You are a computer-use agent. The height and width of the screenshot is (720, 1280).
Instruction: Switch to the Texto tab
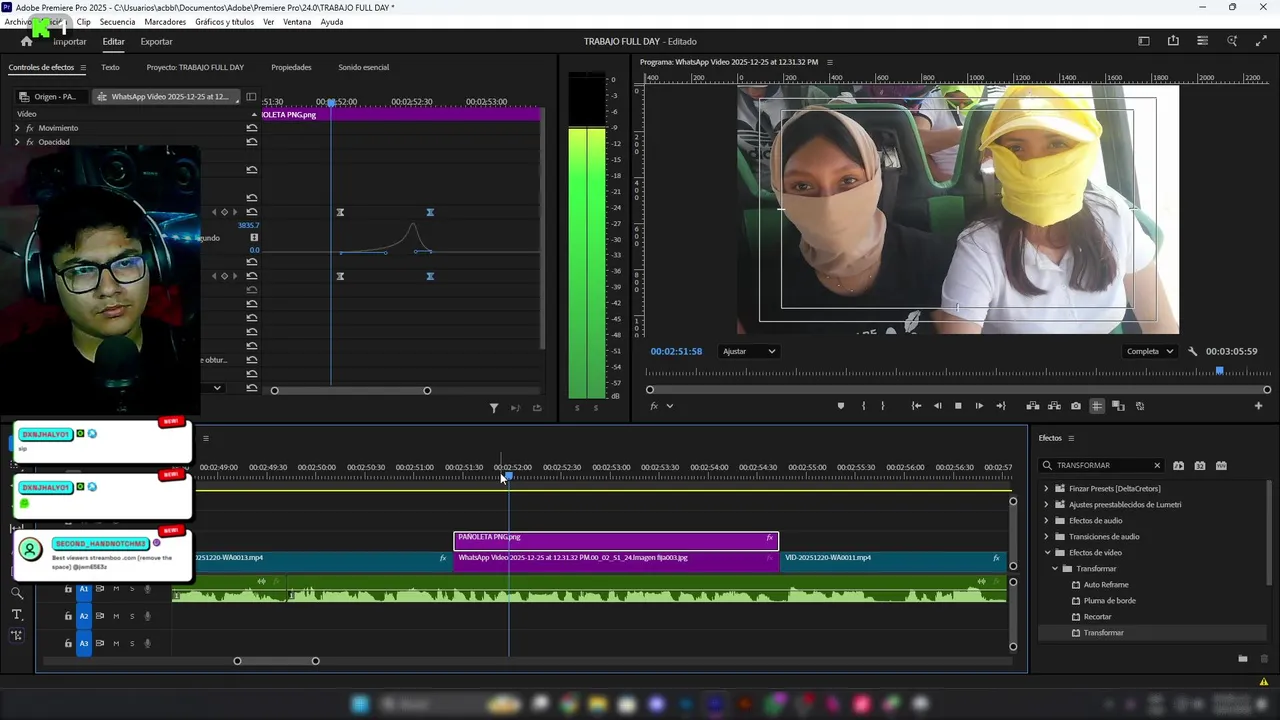[x=110, y=68]
